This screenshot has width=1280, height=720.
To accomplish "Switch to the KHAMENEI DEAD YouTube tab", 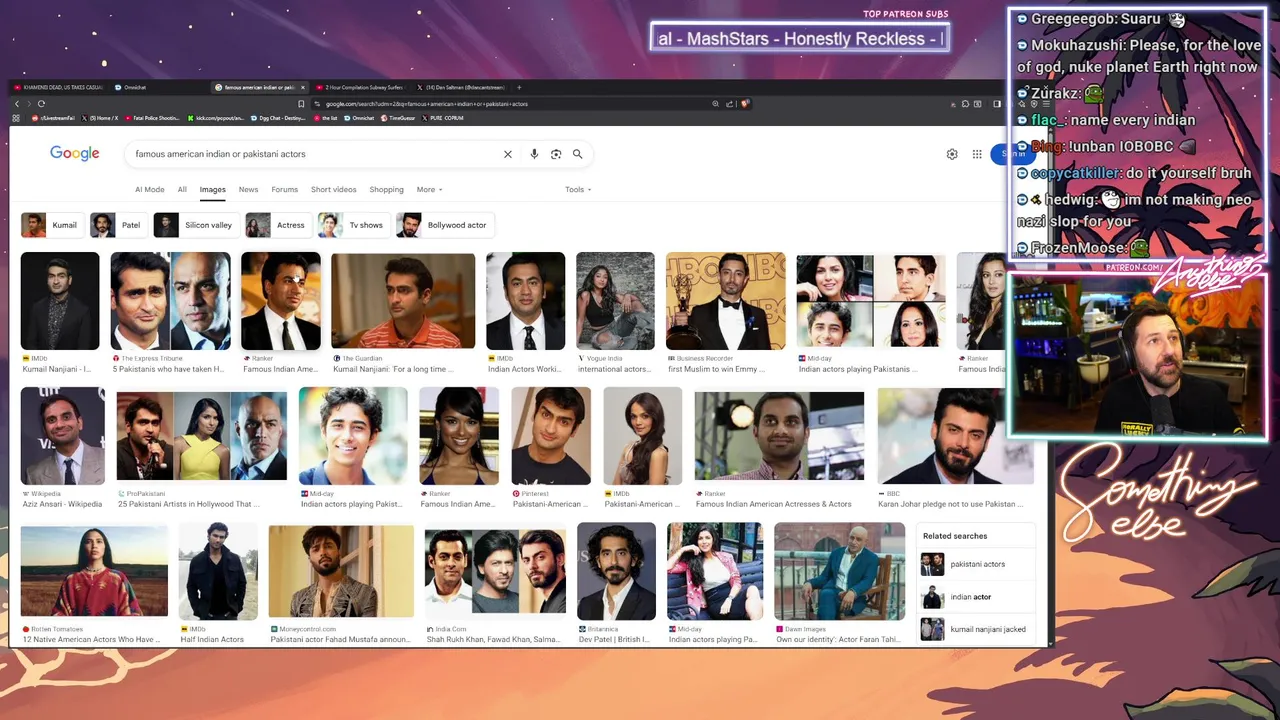I will pyautogui.click(x=60, y=87).
